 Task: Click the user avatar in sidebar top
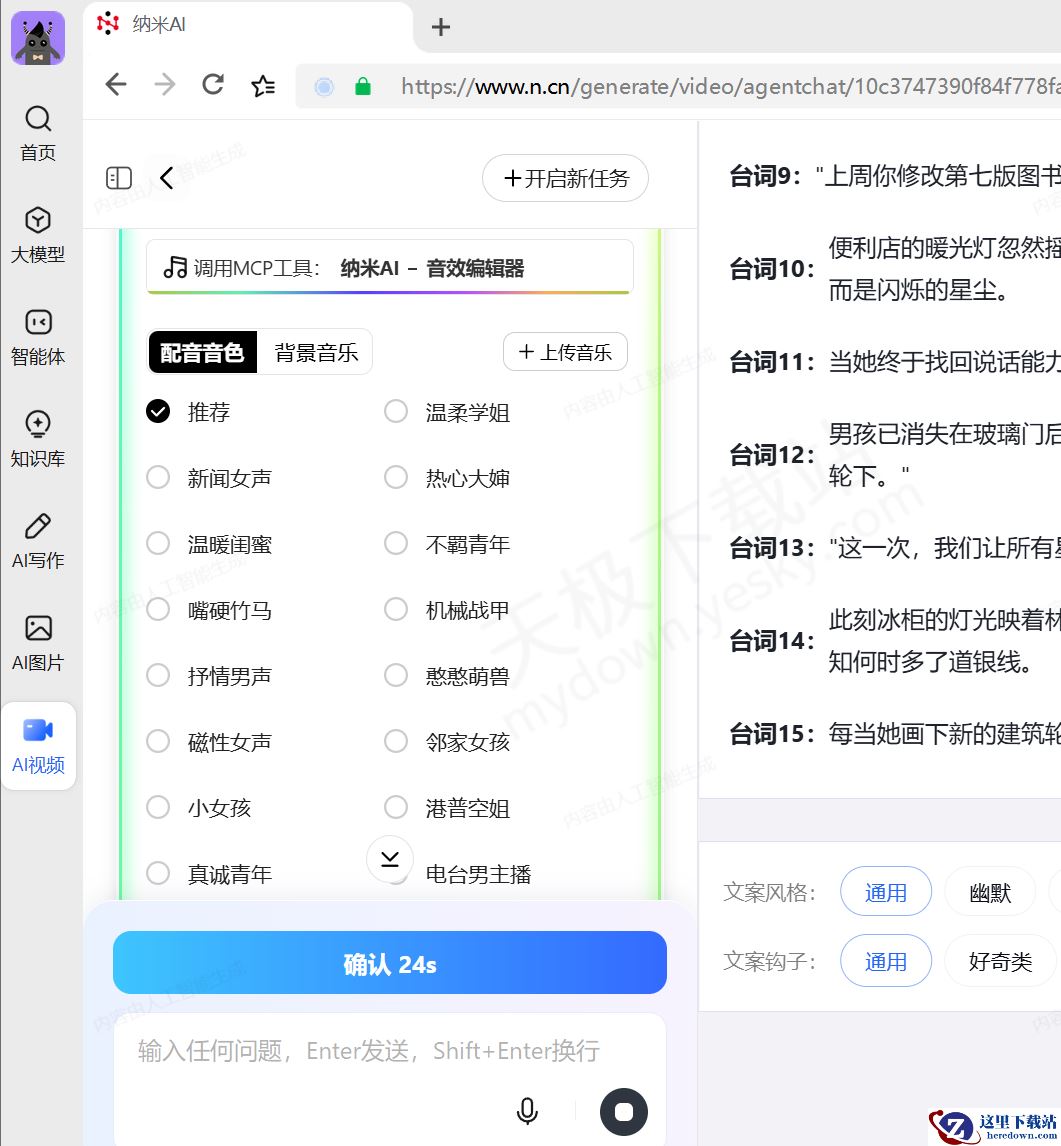tap(38, 38)
